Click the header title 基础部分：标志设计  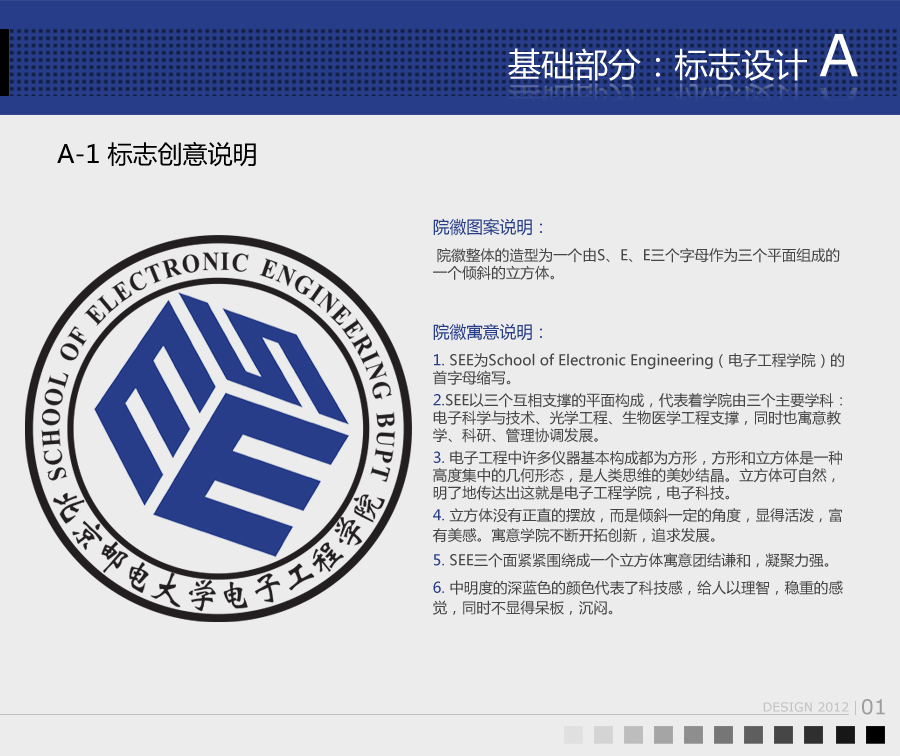pyautogui.click(x=657, y=64)
